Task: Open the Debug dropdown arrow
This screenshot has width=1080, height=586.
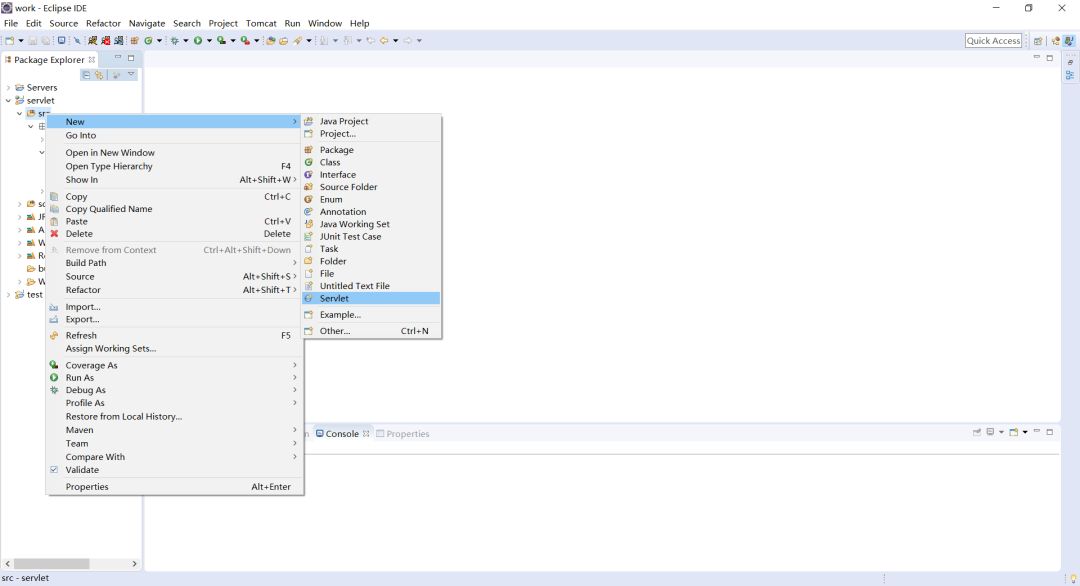Action: [x=186, y=41]
